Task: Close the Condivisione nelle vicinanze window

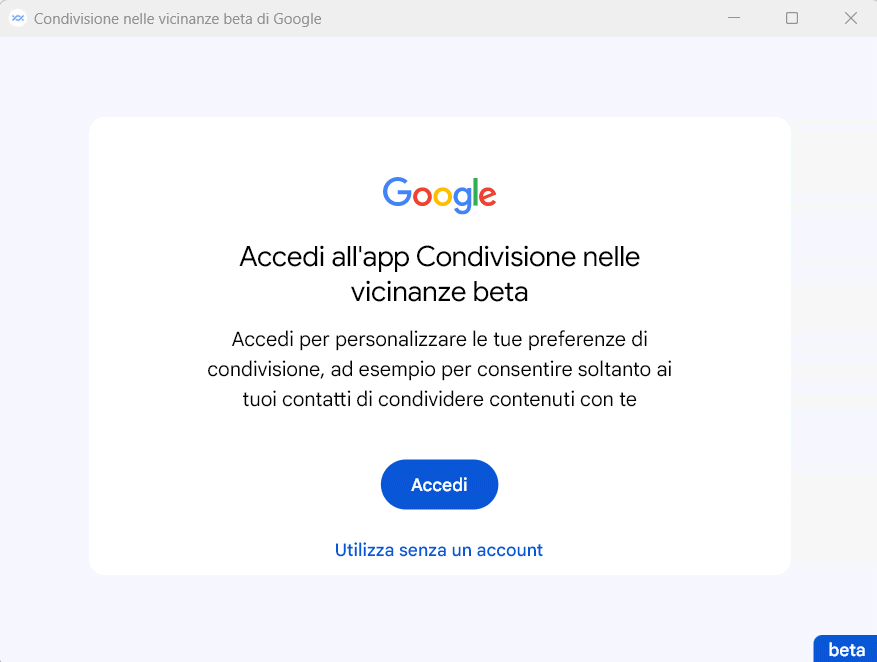Action: 851,18
